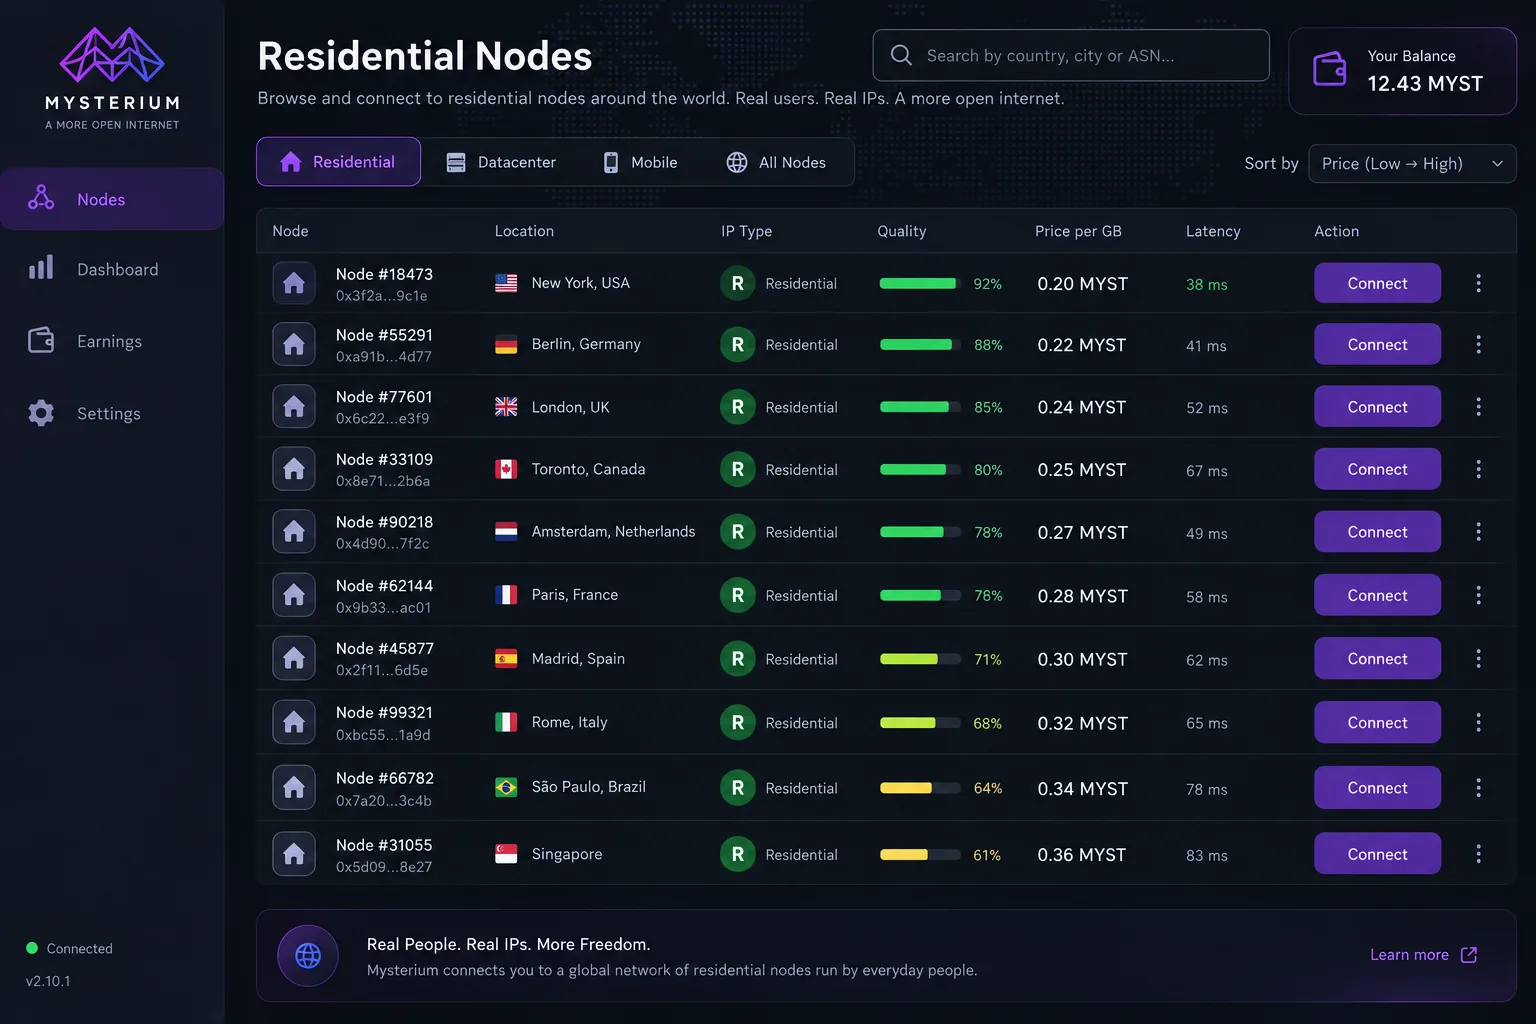Switch to the Mobile tab
Screen dimensions: 1536x1024
(640, 162)
